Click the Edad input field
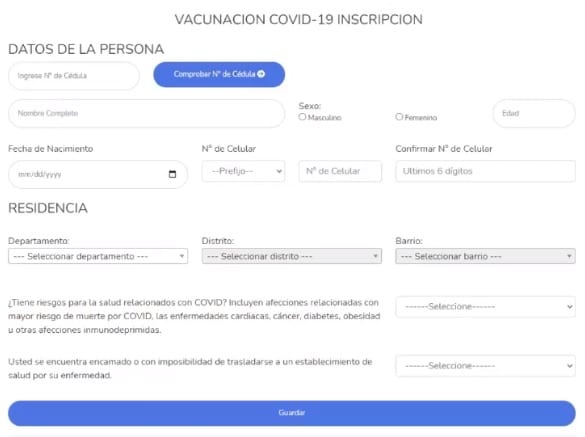Image resolution: width=585 pixels, height=437 pixels. (x=534, y=113)
